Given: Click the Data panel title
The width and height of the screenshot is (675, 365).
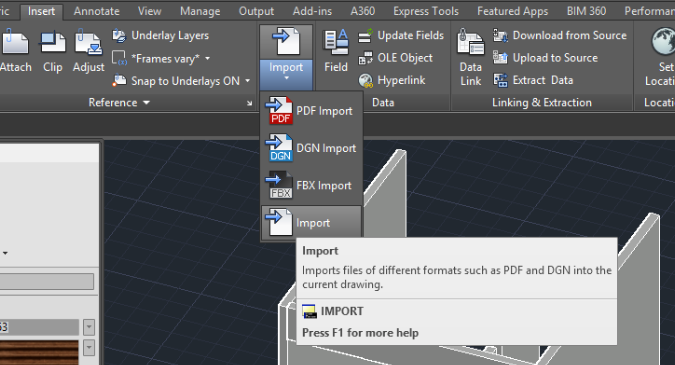Looking at the screenshot, I should pyautogui.click(x=383, y=102).
